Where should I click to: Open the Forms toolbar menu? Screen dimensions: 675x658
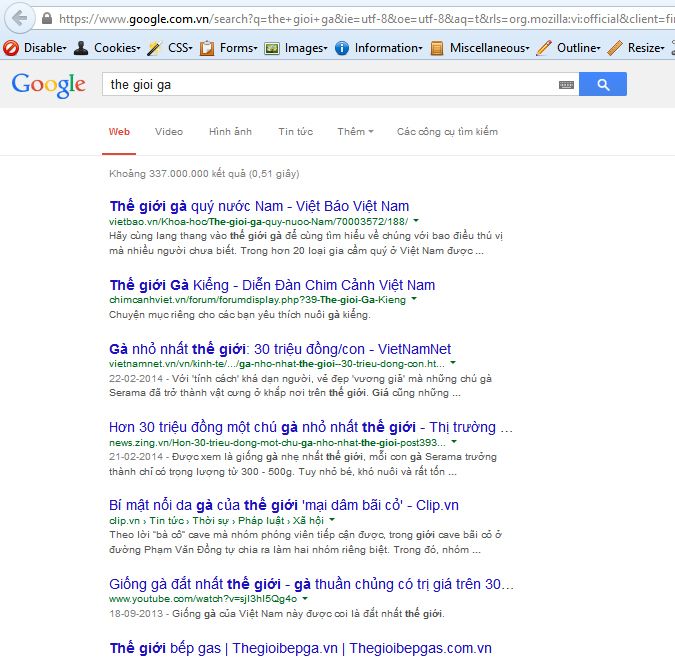(229, 48)
